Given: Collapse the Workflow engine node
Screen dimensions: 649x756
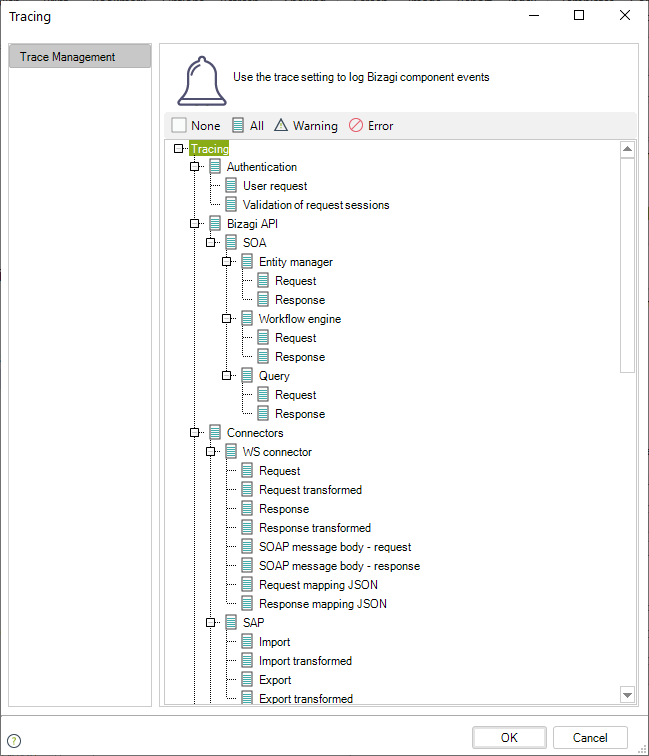Looking at the screenshot, I should (x=226, y=319).
